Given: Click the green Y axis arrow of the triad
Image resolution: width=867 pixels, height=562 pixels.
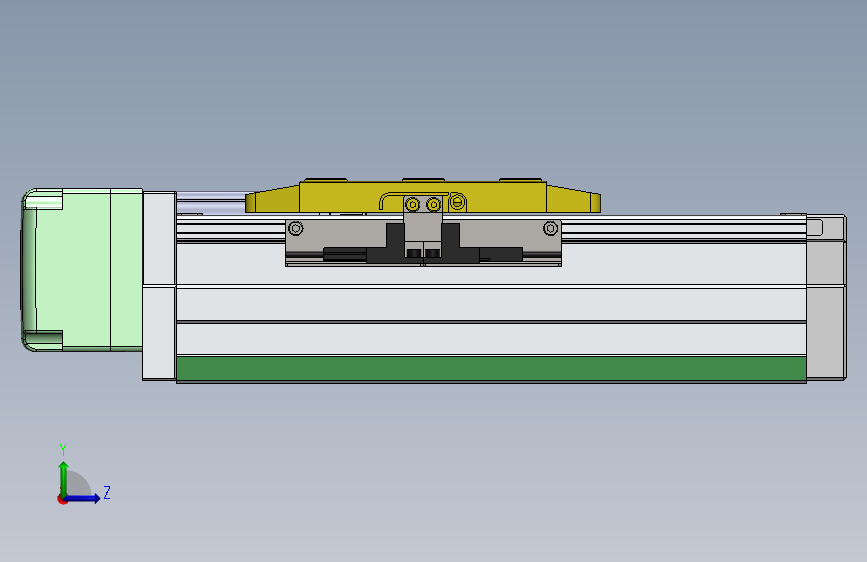Looking at the screenshot, I should (x=64, y=479).
